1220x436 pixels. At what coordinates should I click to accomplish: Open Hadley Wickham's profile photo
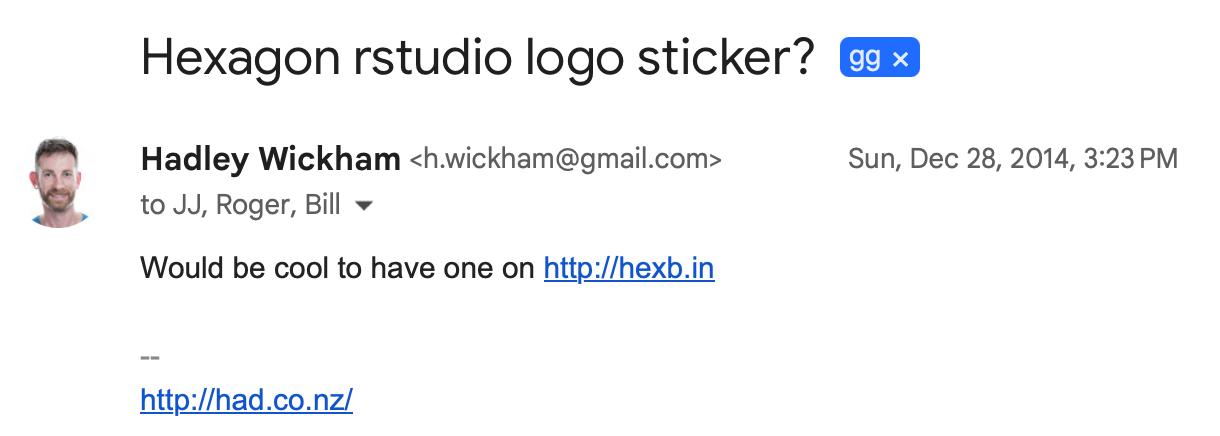(x=61, y=182)
